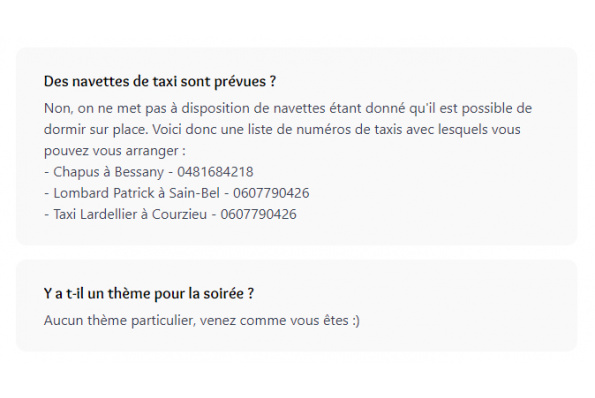This screenshot has width=595, height=398.
Task: Click the word 'Courzieu' in the taxi list
Action: pyautogui.click(x=179, y=214)
